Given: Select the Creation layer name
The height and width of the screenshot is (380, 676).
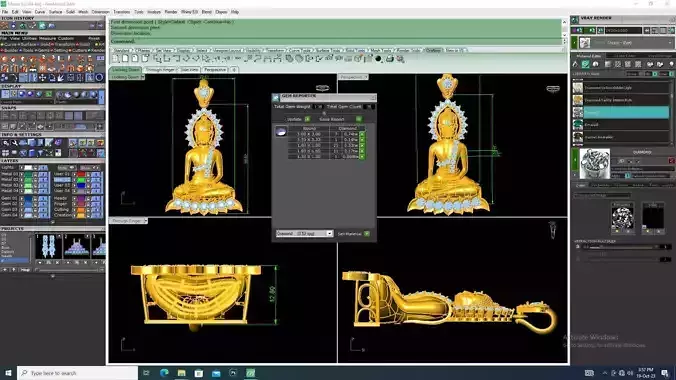Looking at the screenshot, I should pos(63,215).
